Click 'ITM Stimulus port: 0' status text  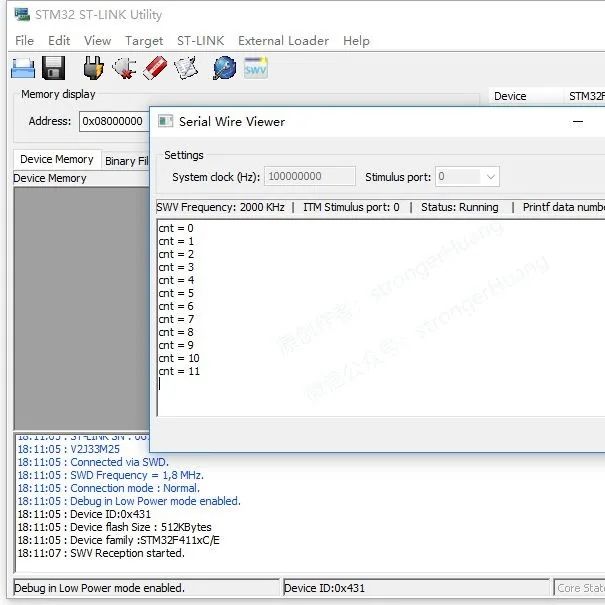pyautogui.click(x=351, y=207)
